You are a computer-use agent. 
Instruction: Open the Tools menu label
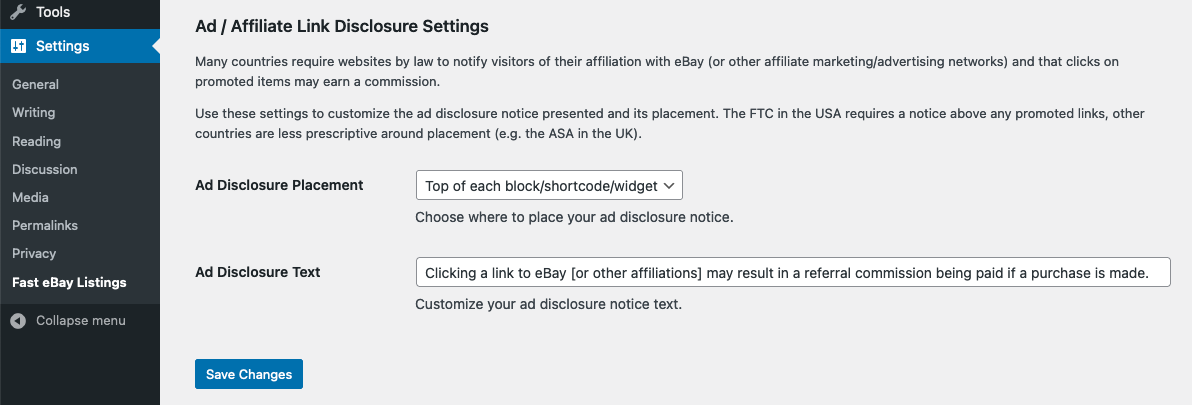coord(53,13)
